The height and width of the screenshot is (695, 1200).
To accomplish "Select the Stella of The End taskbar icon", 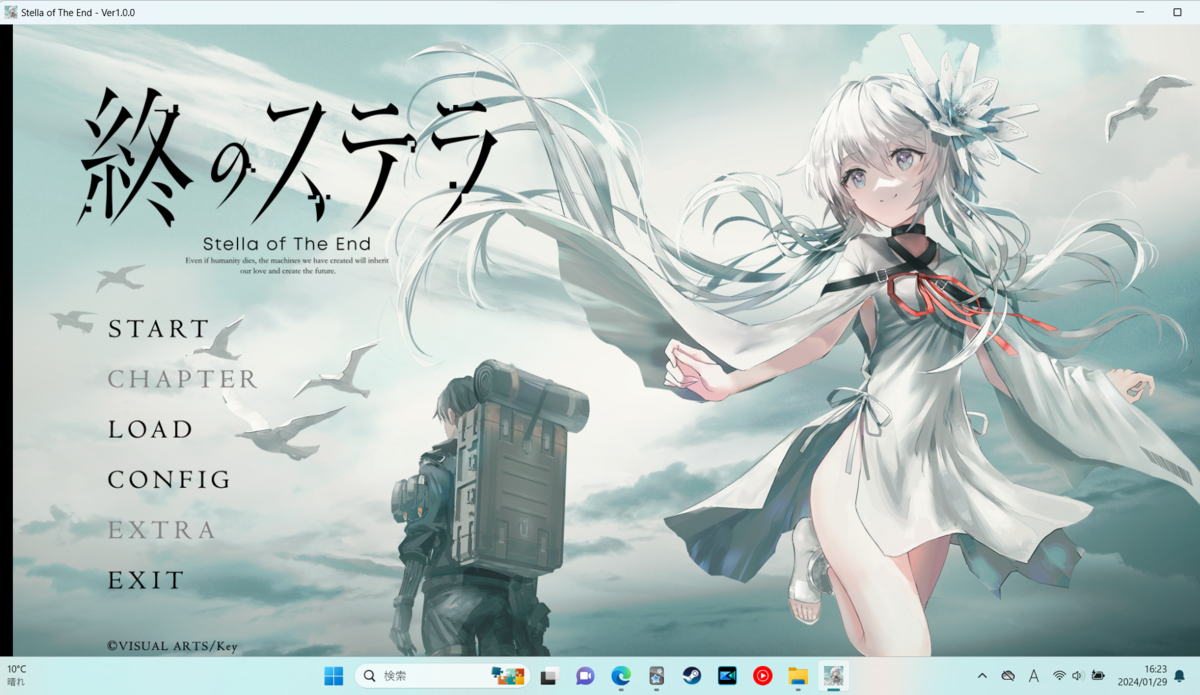I will tap(833, 676).
